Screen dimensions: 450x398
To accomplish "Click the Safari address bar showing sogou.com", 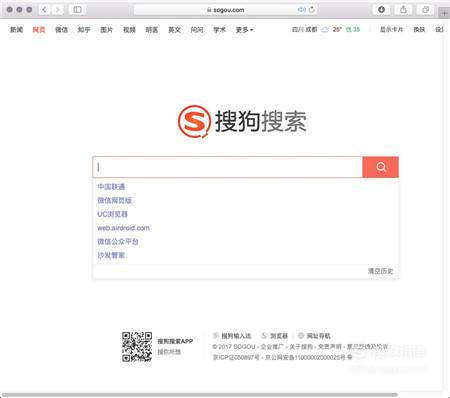I will [225, 10].
